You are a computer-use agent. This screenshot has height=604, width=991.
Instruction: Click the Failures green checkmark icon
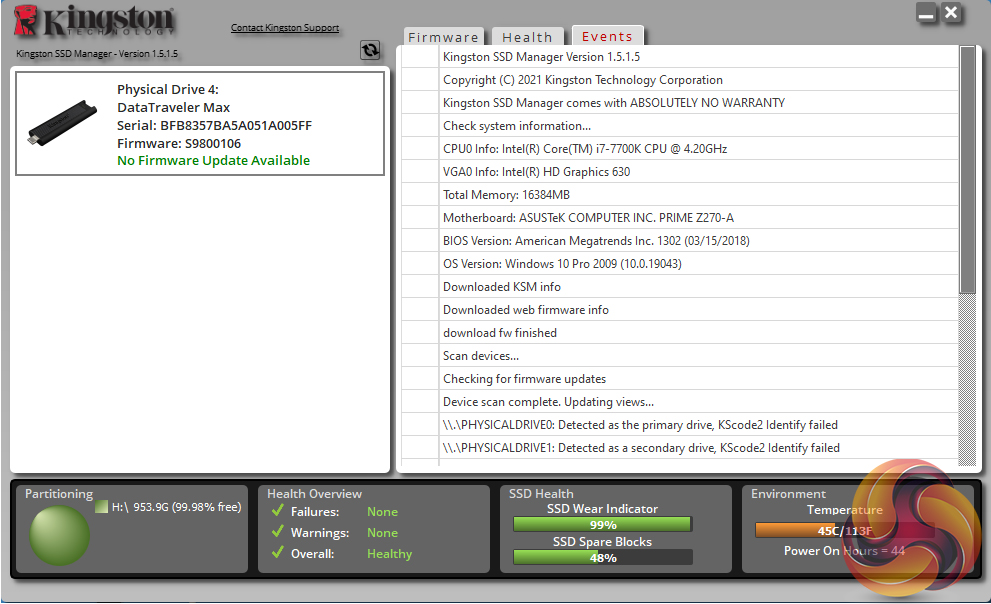tap(277, 510)
